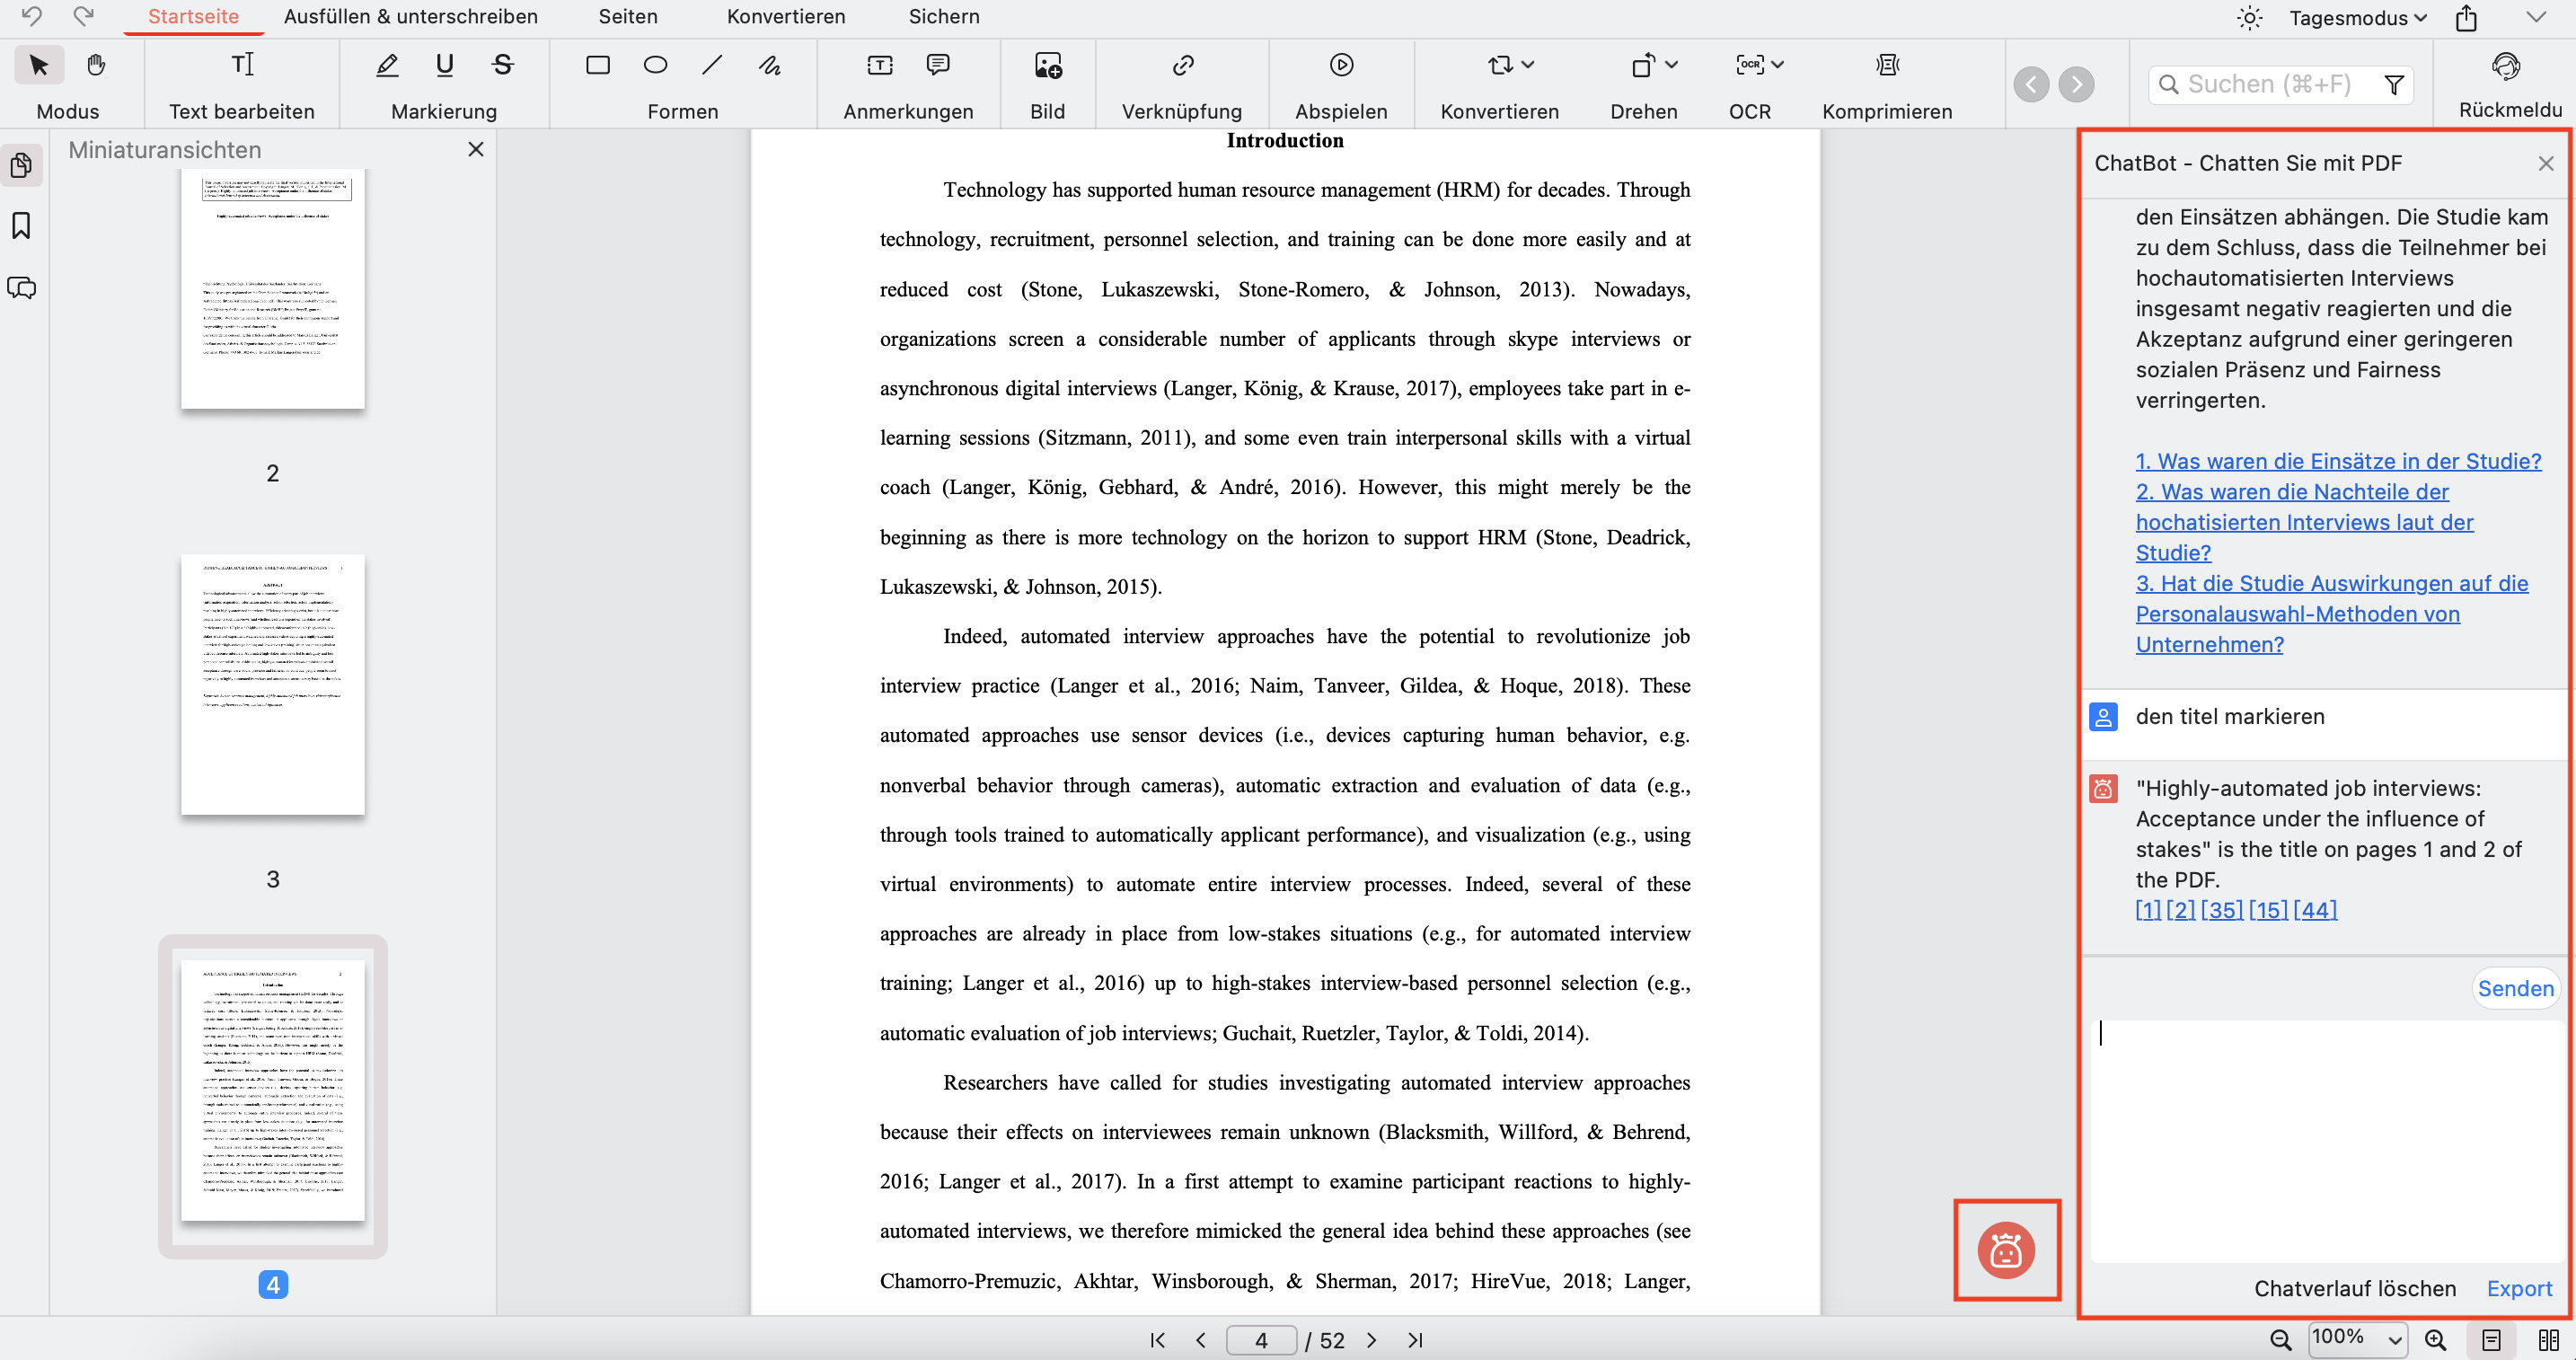
Task: Click the Komprimieren compress icon
Action: [1886, 66]
